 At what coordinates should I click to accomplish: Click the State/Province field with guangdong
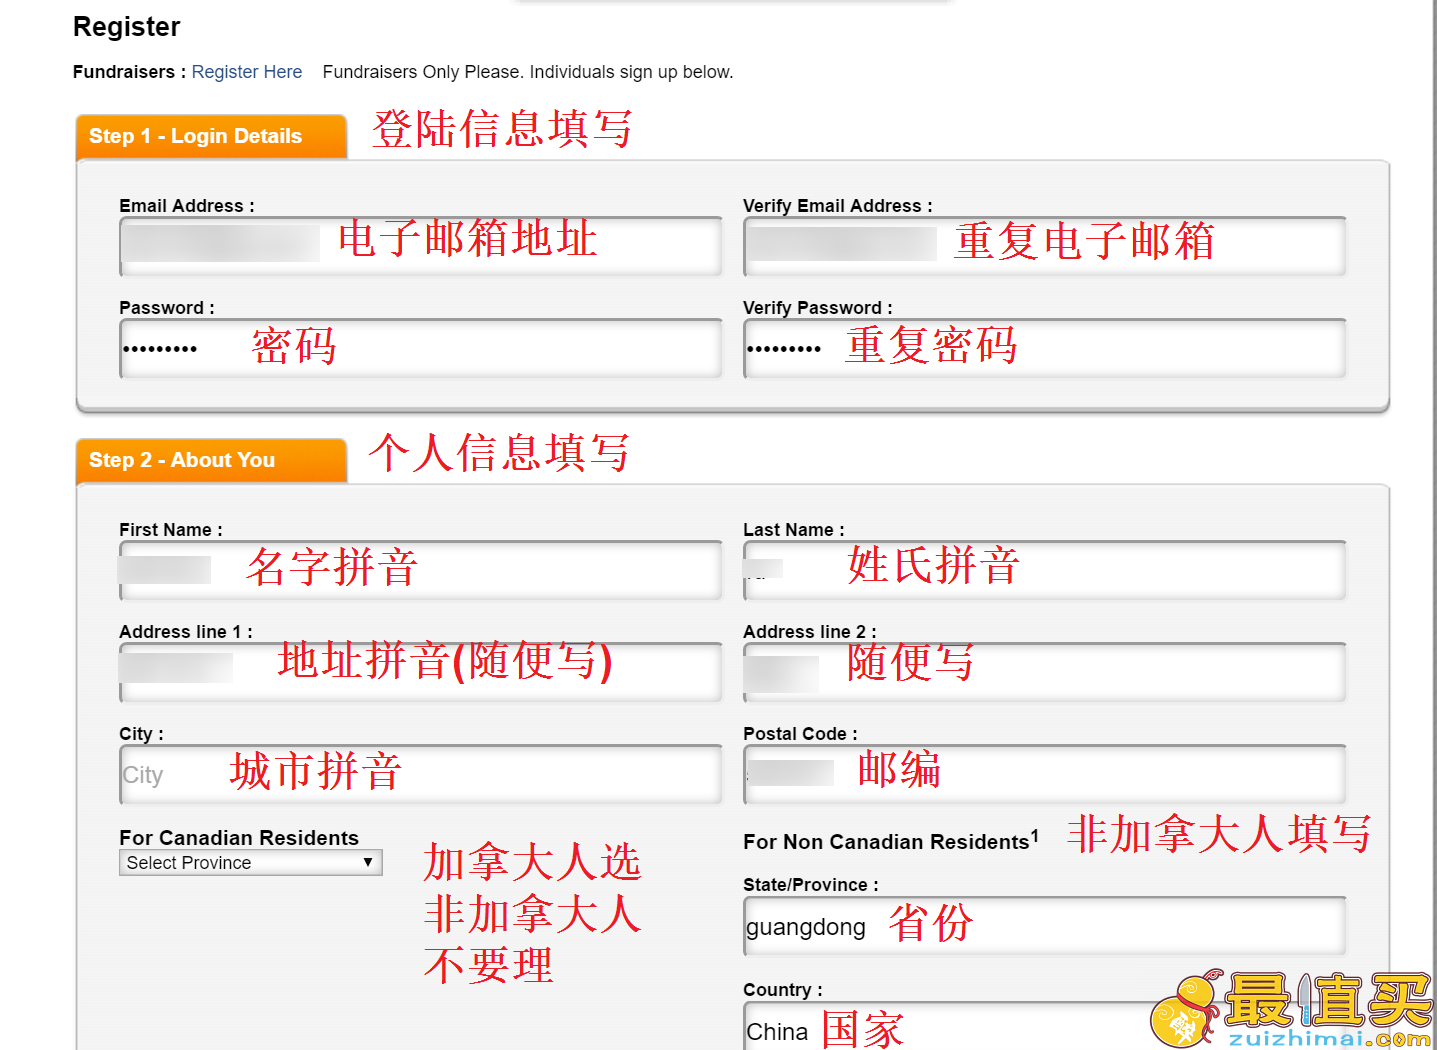pyautogui.click(x=1044, y=926)
